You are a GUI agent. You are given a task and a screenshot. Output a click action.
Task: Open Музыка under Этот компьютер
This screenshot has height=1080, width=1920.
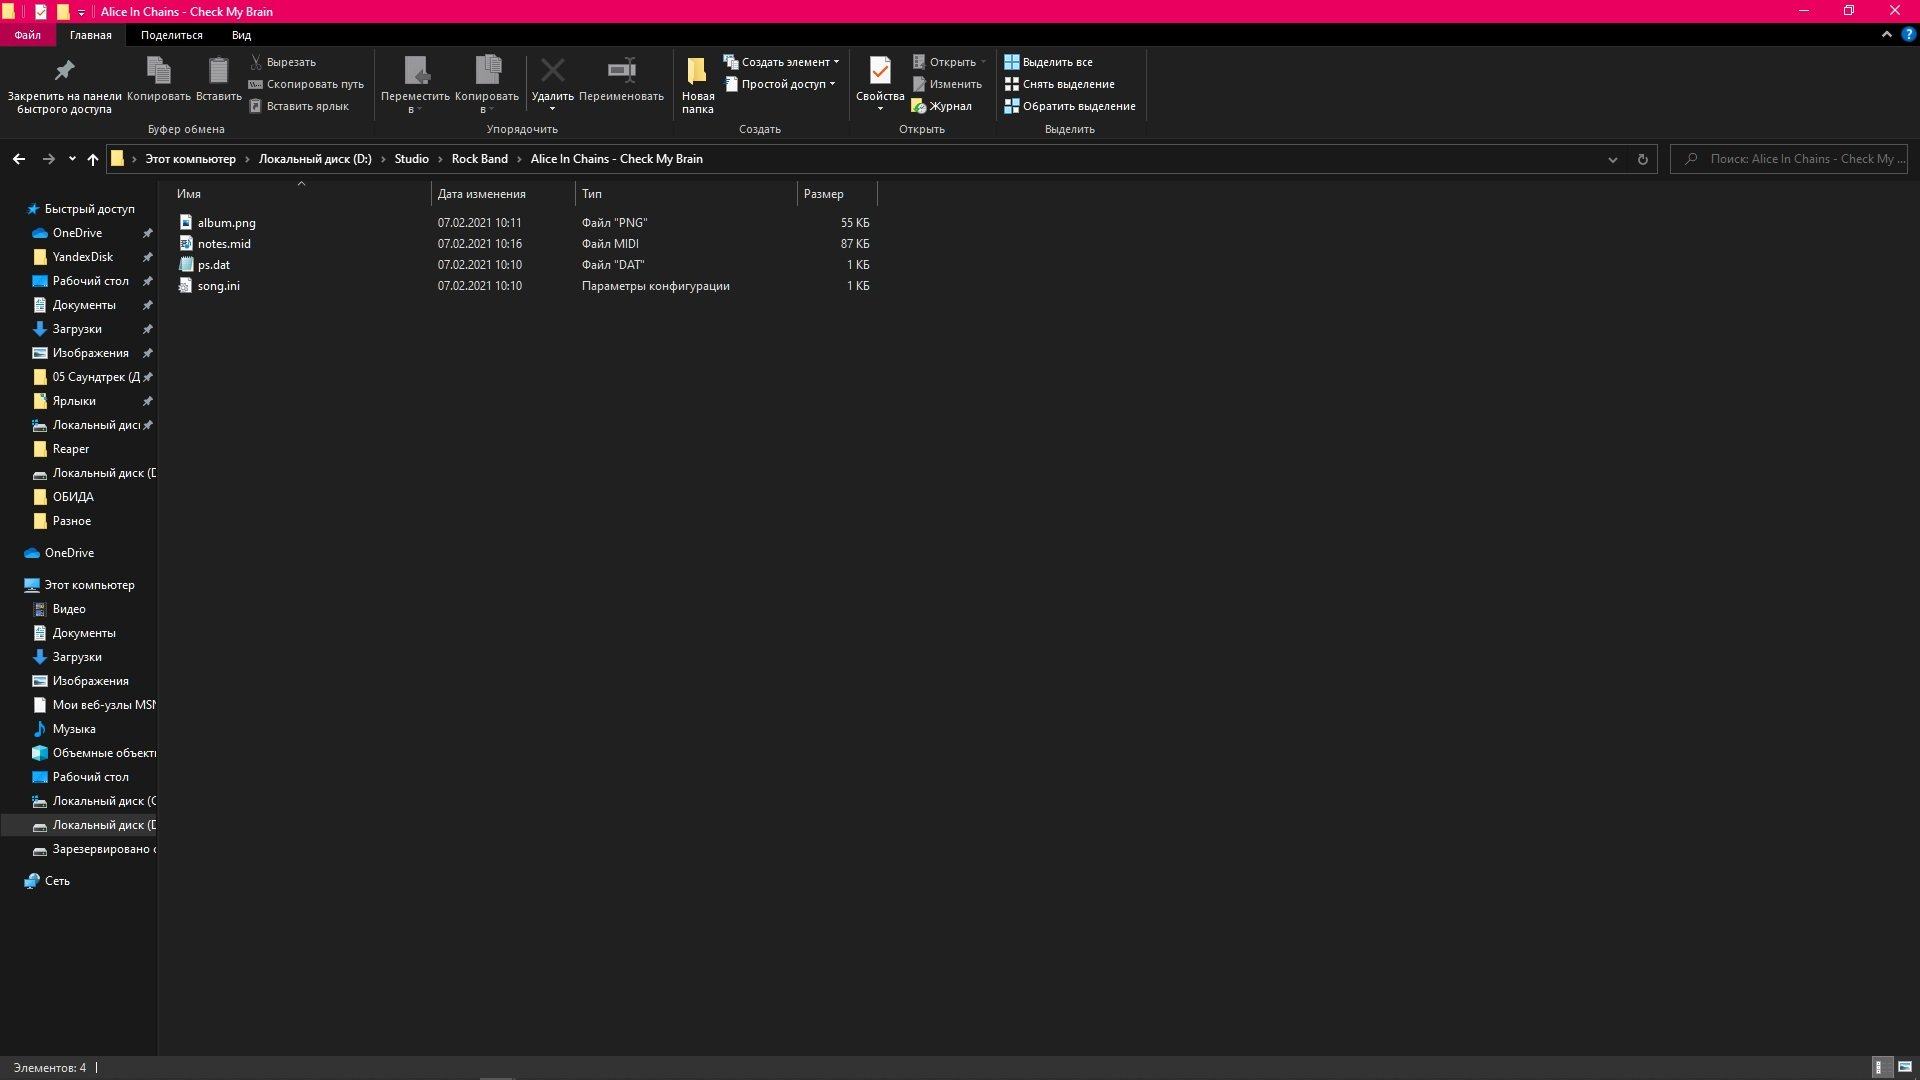coord(74,729)
